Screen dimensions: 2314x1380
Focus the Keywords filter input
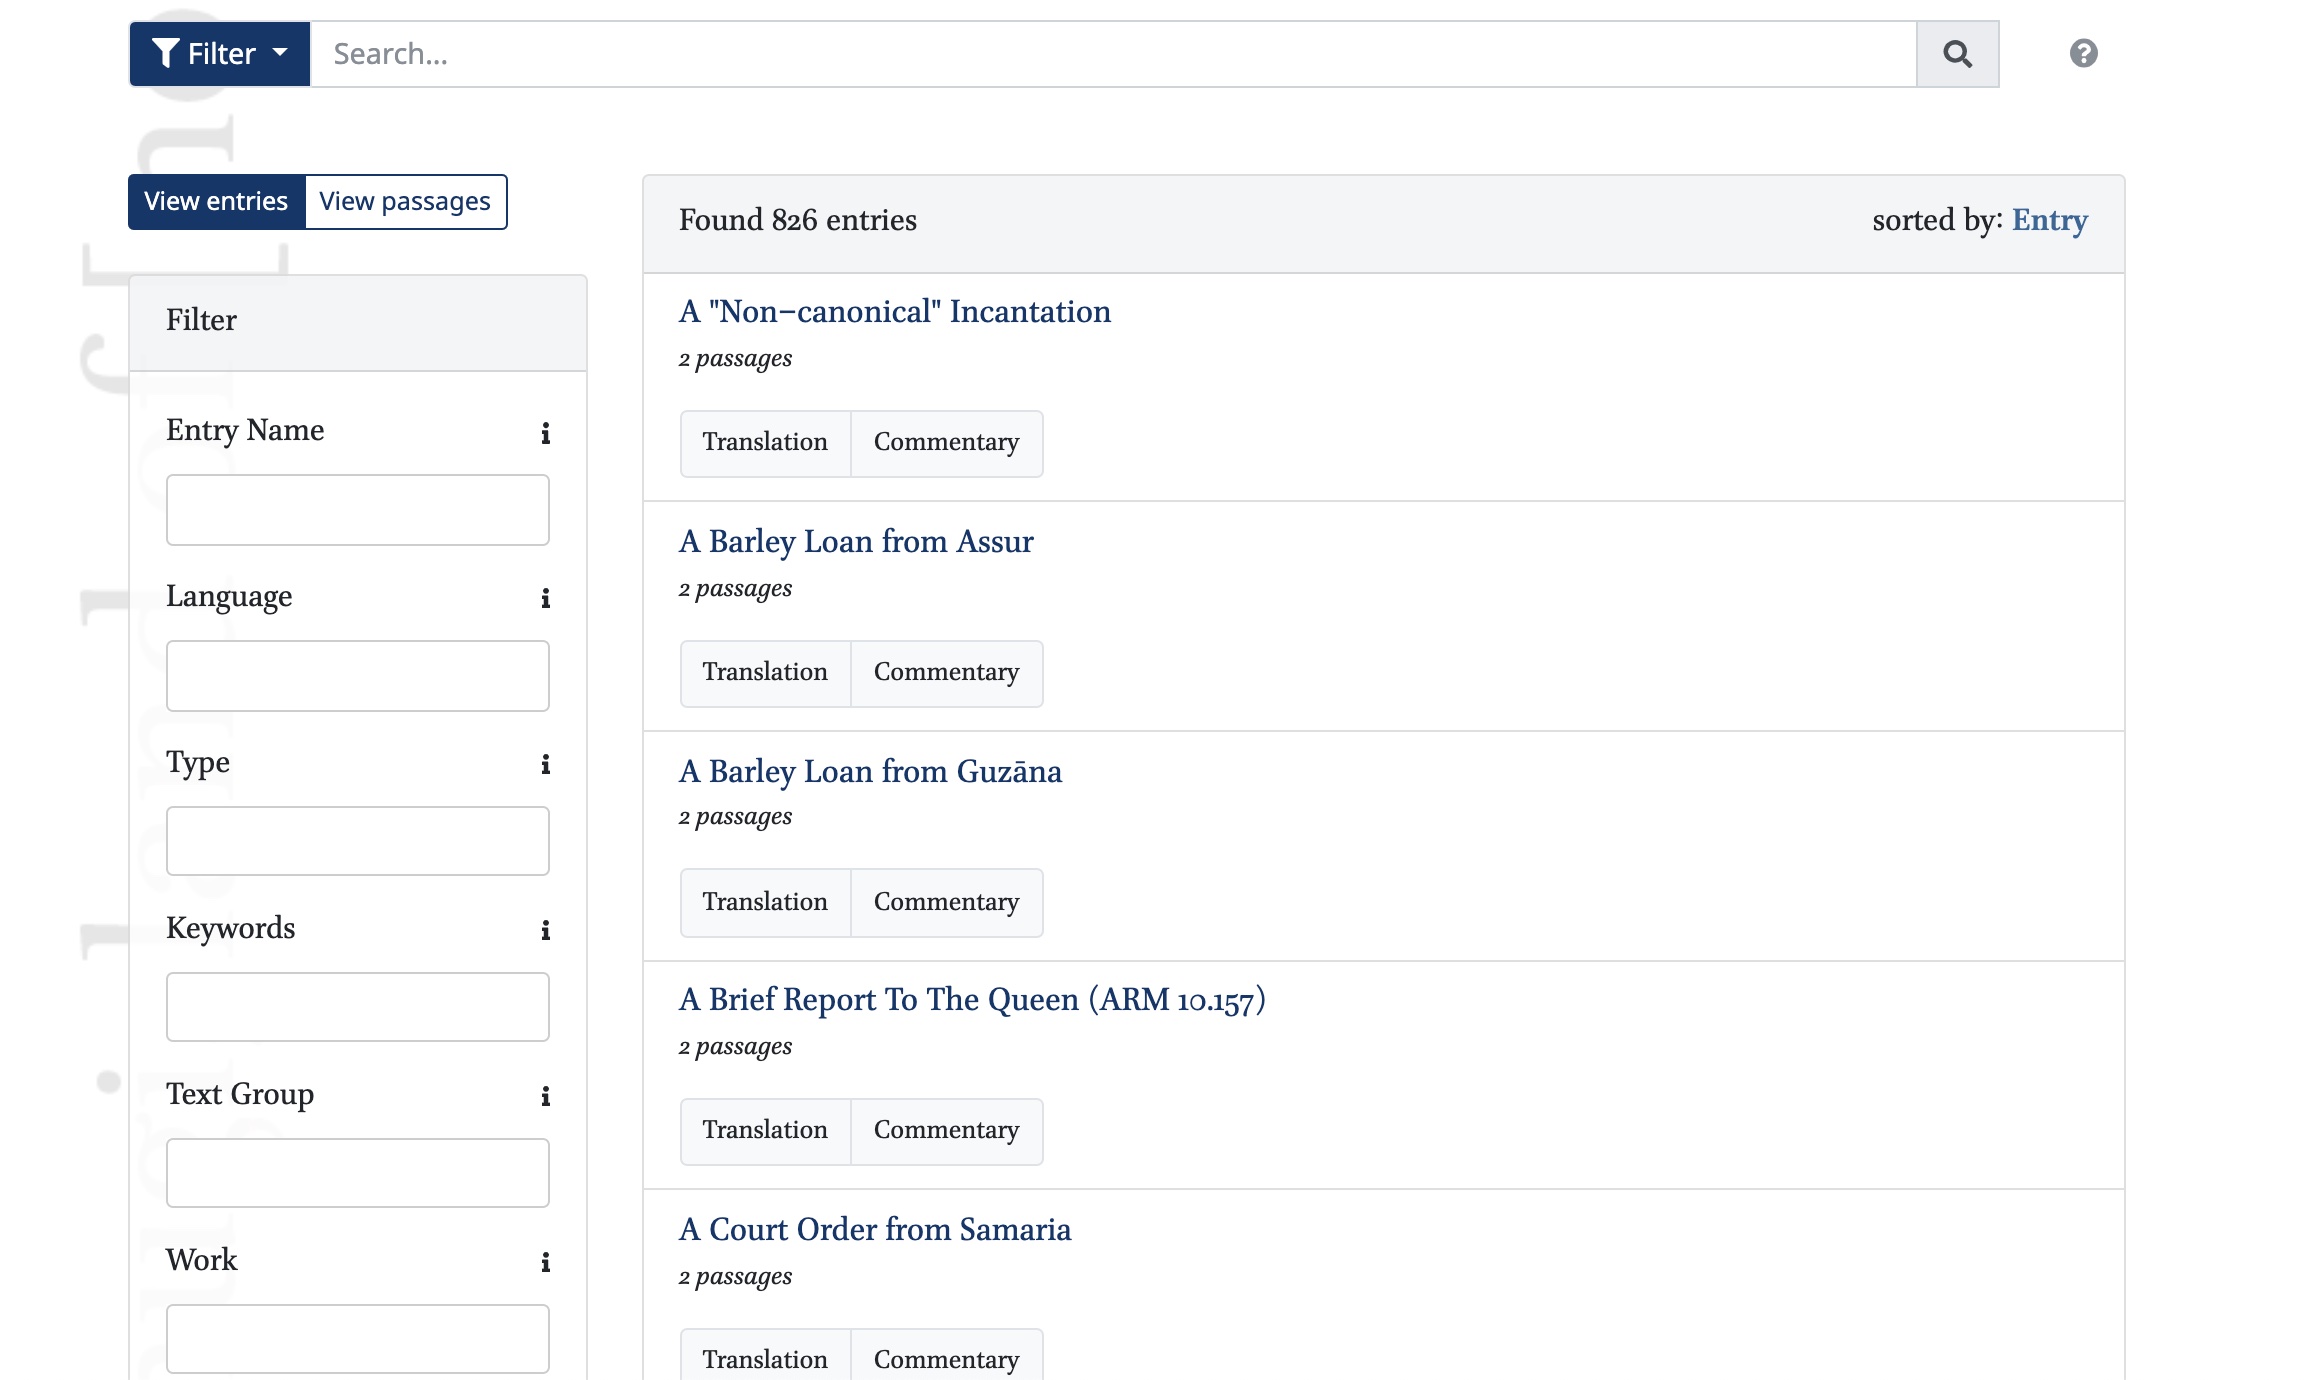click(x=358, y=1007)
